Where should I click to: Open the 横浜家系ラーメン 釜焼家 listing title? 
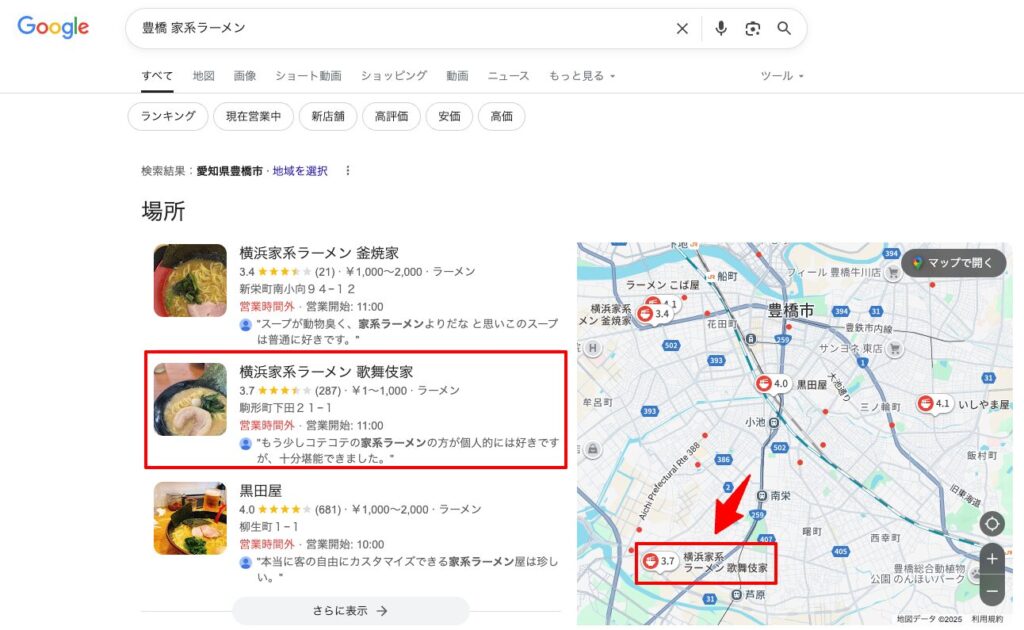click(x=319, y=253)
